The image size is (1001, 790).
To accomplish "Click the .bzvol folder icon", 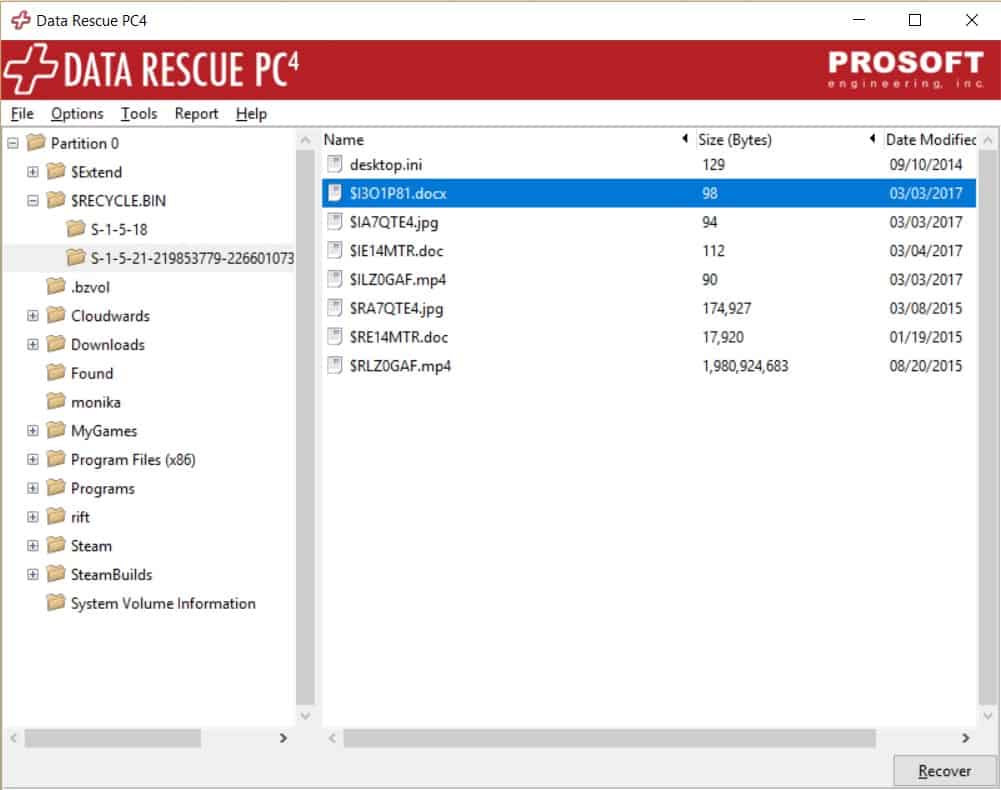I will coord(56,286).
